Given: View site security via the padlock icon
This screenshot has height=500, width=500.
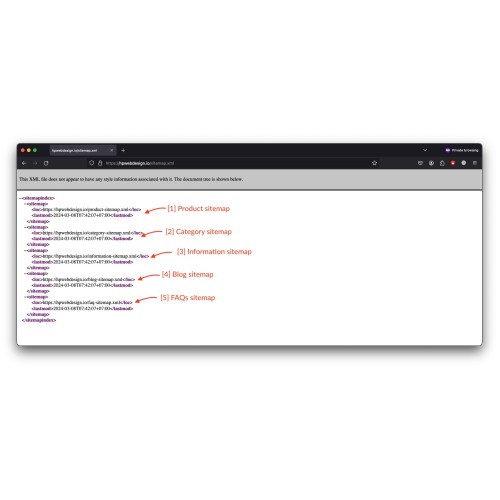Looking at the screenshot, I should tap(100, 163).
